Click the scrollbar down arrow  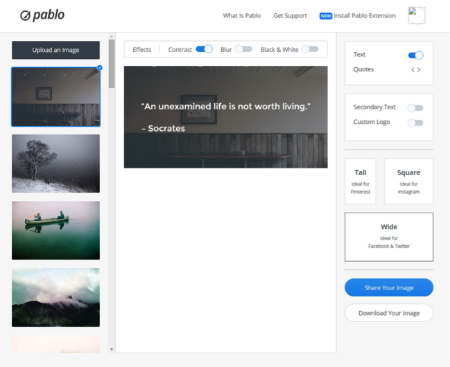point(112,349)
